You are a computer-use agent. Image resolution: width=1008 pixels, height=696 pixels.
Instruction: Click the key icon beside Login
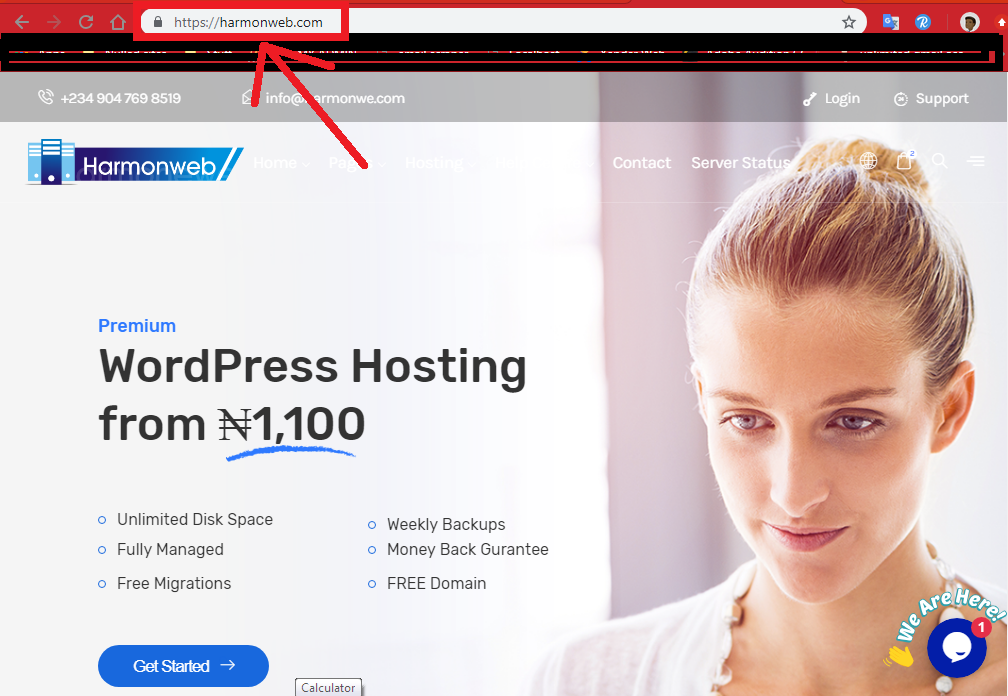pyautogui.click(x=809, y=99)
